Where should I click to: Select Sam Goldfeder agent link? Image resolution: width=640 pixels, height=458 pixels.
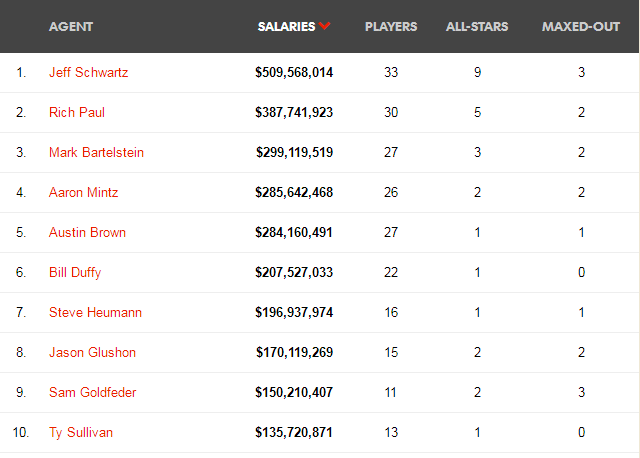pos(93,392)
